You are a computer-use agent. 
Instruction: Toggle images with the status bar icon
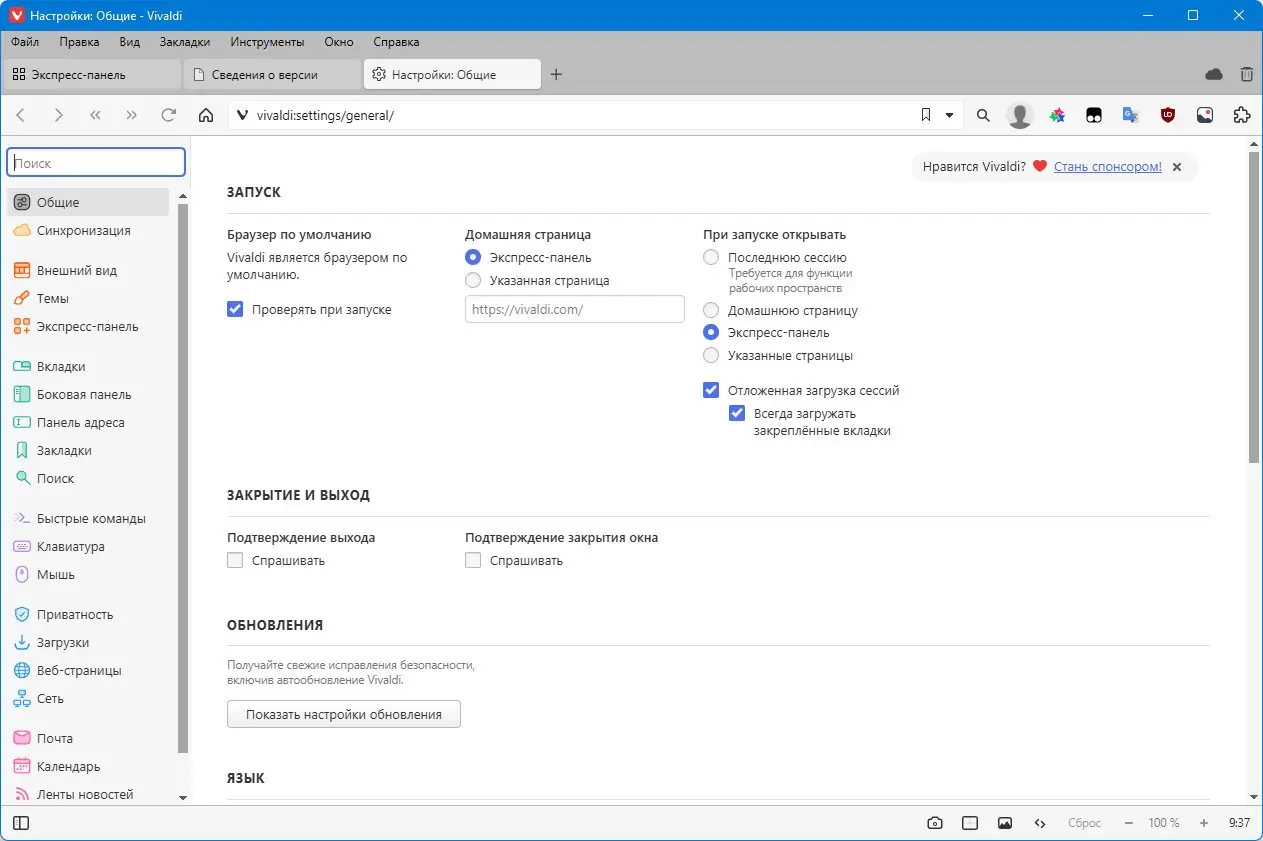coord(1005,823)
